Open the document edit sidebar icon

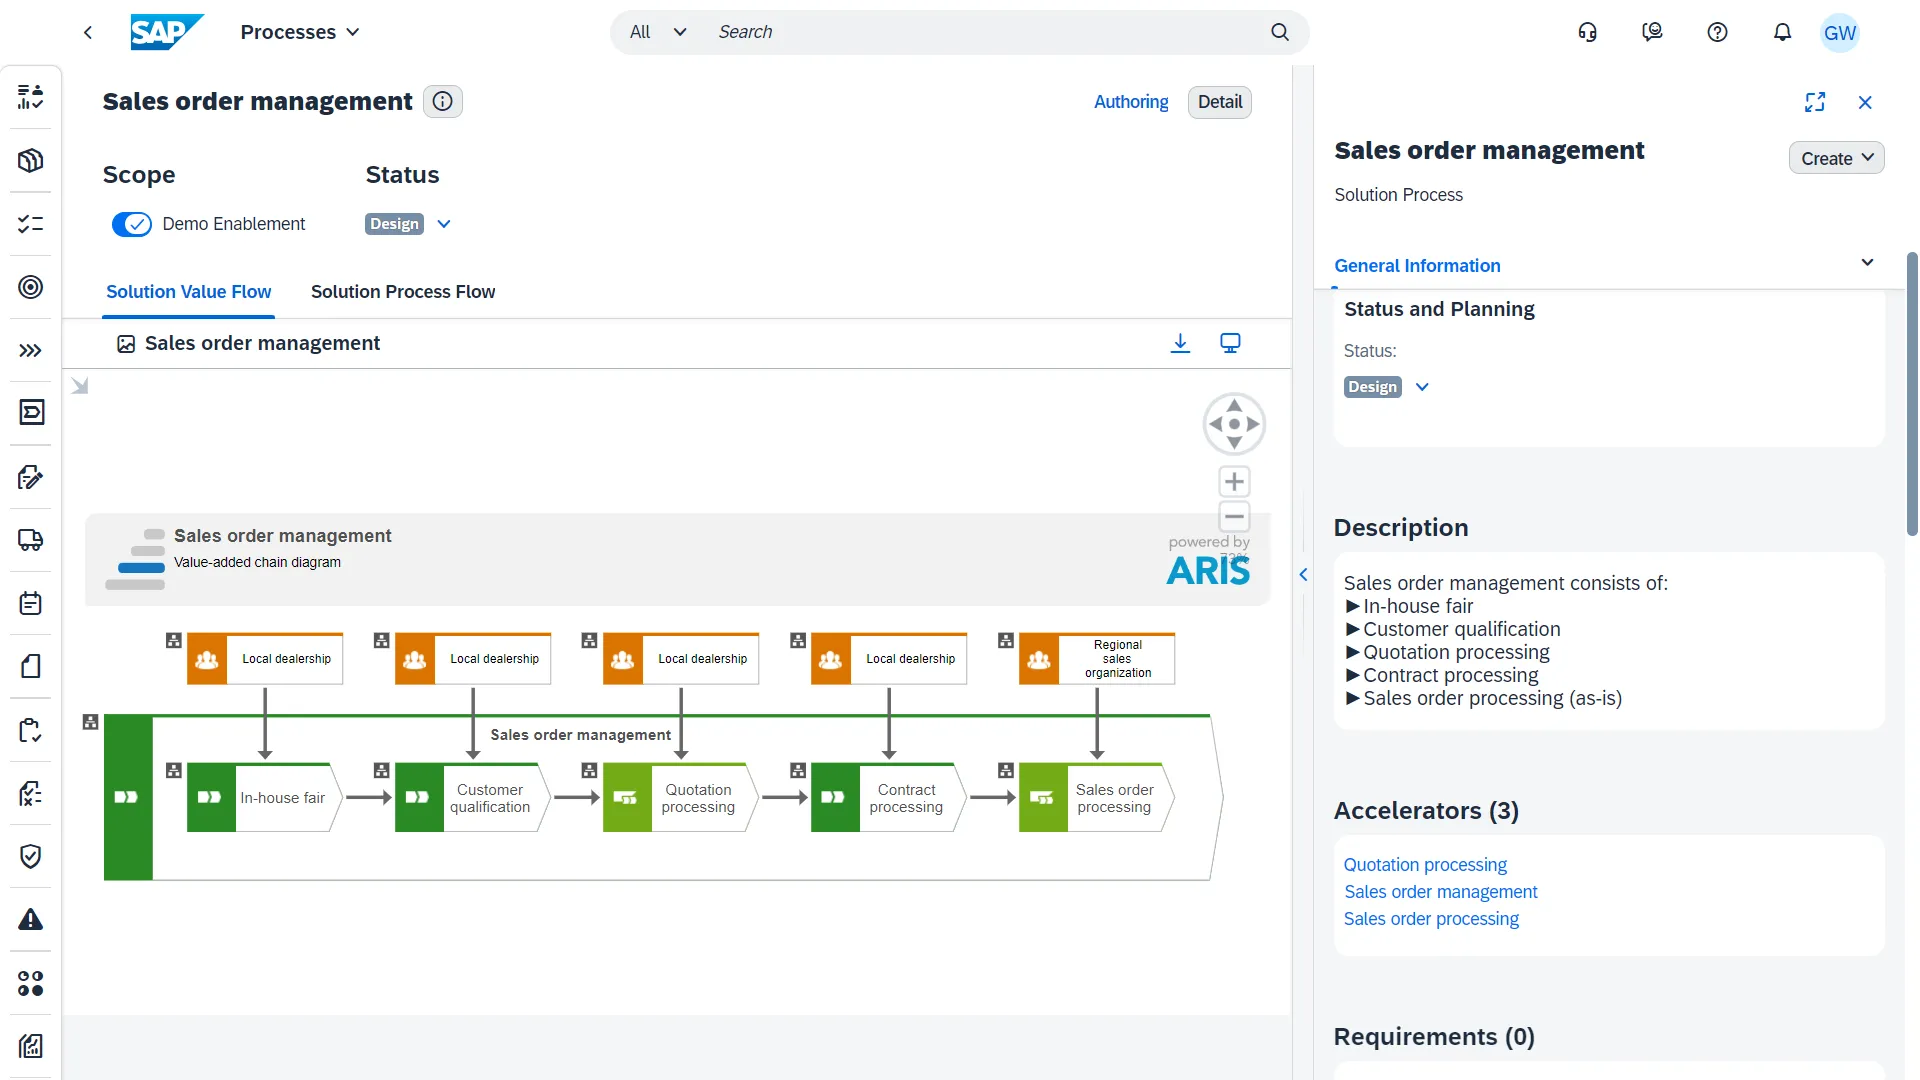tap(31, 477)
